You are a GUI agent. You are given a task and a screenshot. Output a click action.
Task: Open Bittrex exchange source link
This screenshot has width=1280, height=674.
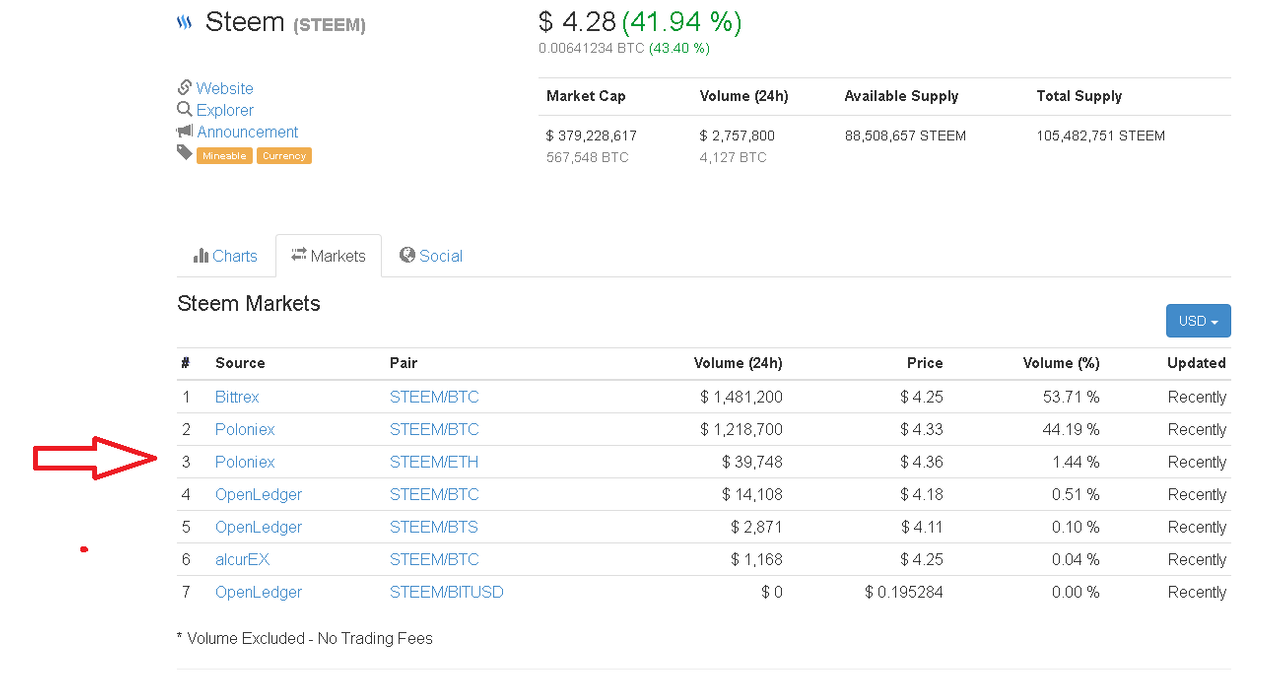pos(237,397)
